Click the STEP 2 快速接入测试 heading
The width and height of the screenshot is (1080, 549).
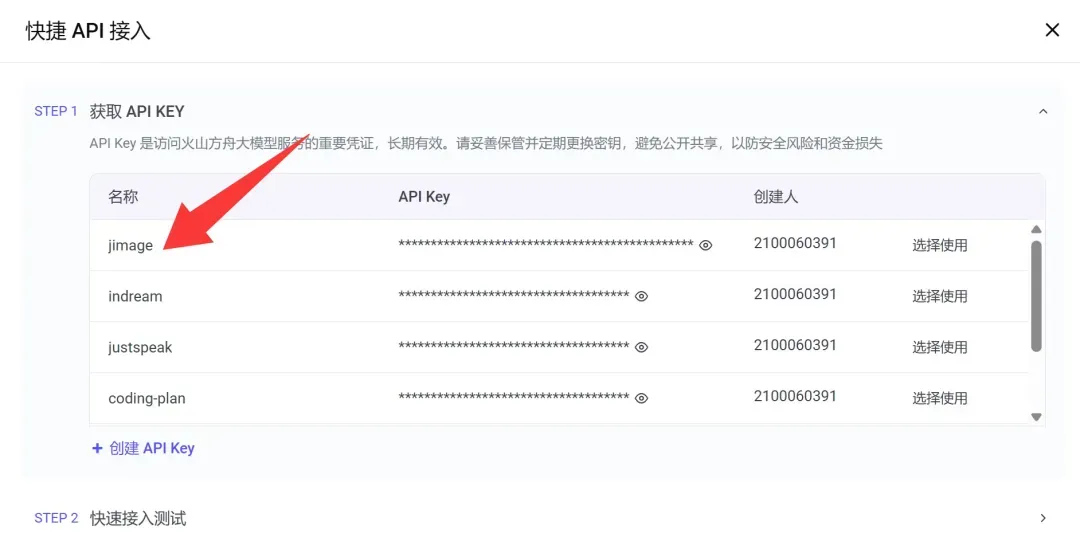[x=138, y=518]
